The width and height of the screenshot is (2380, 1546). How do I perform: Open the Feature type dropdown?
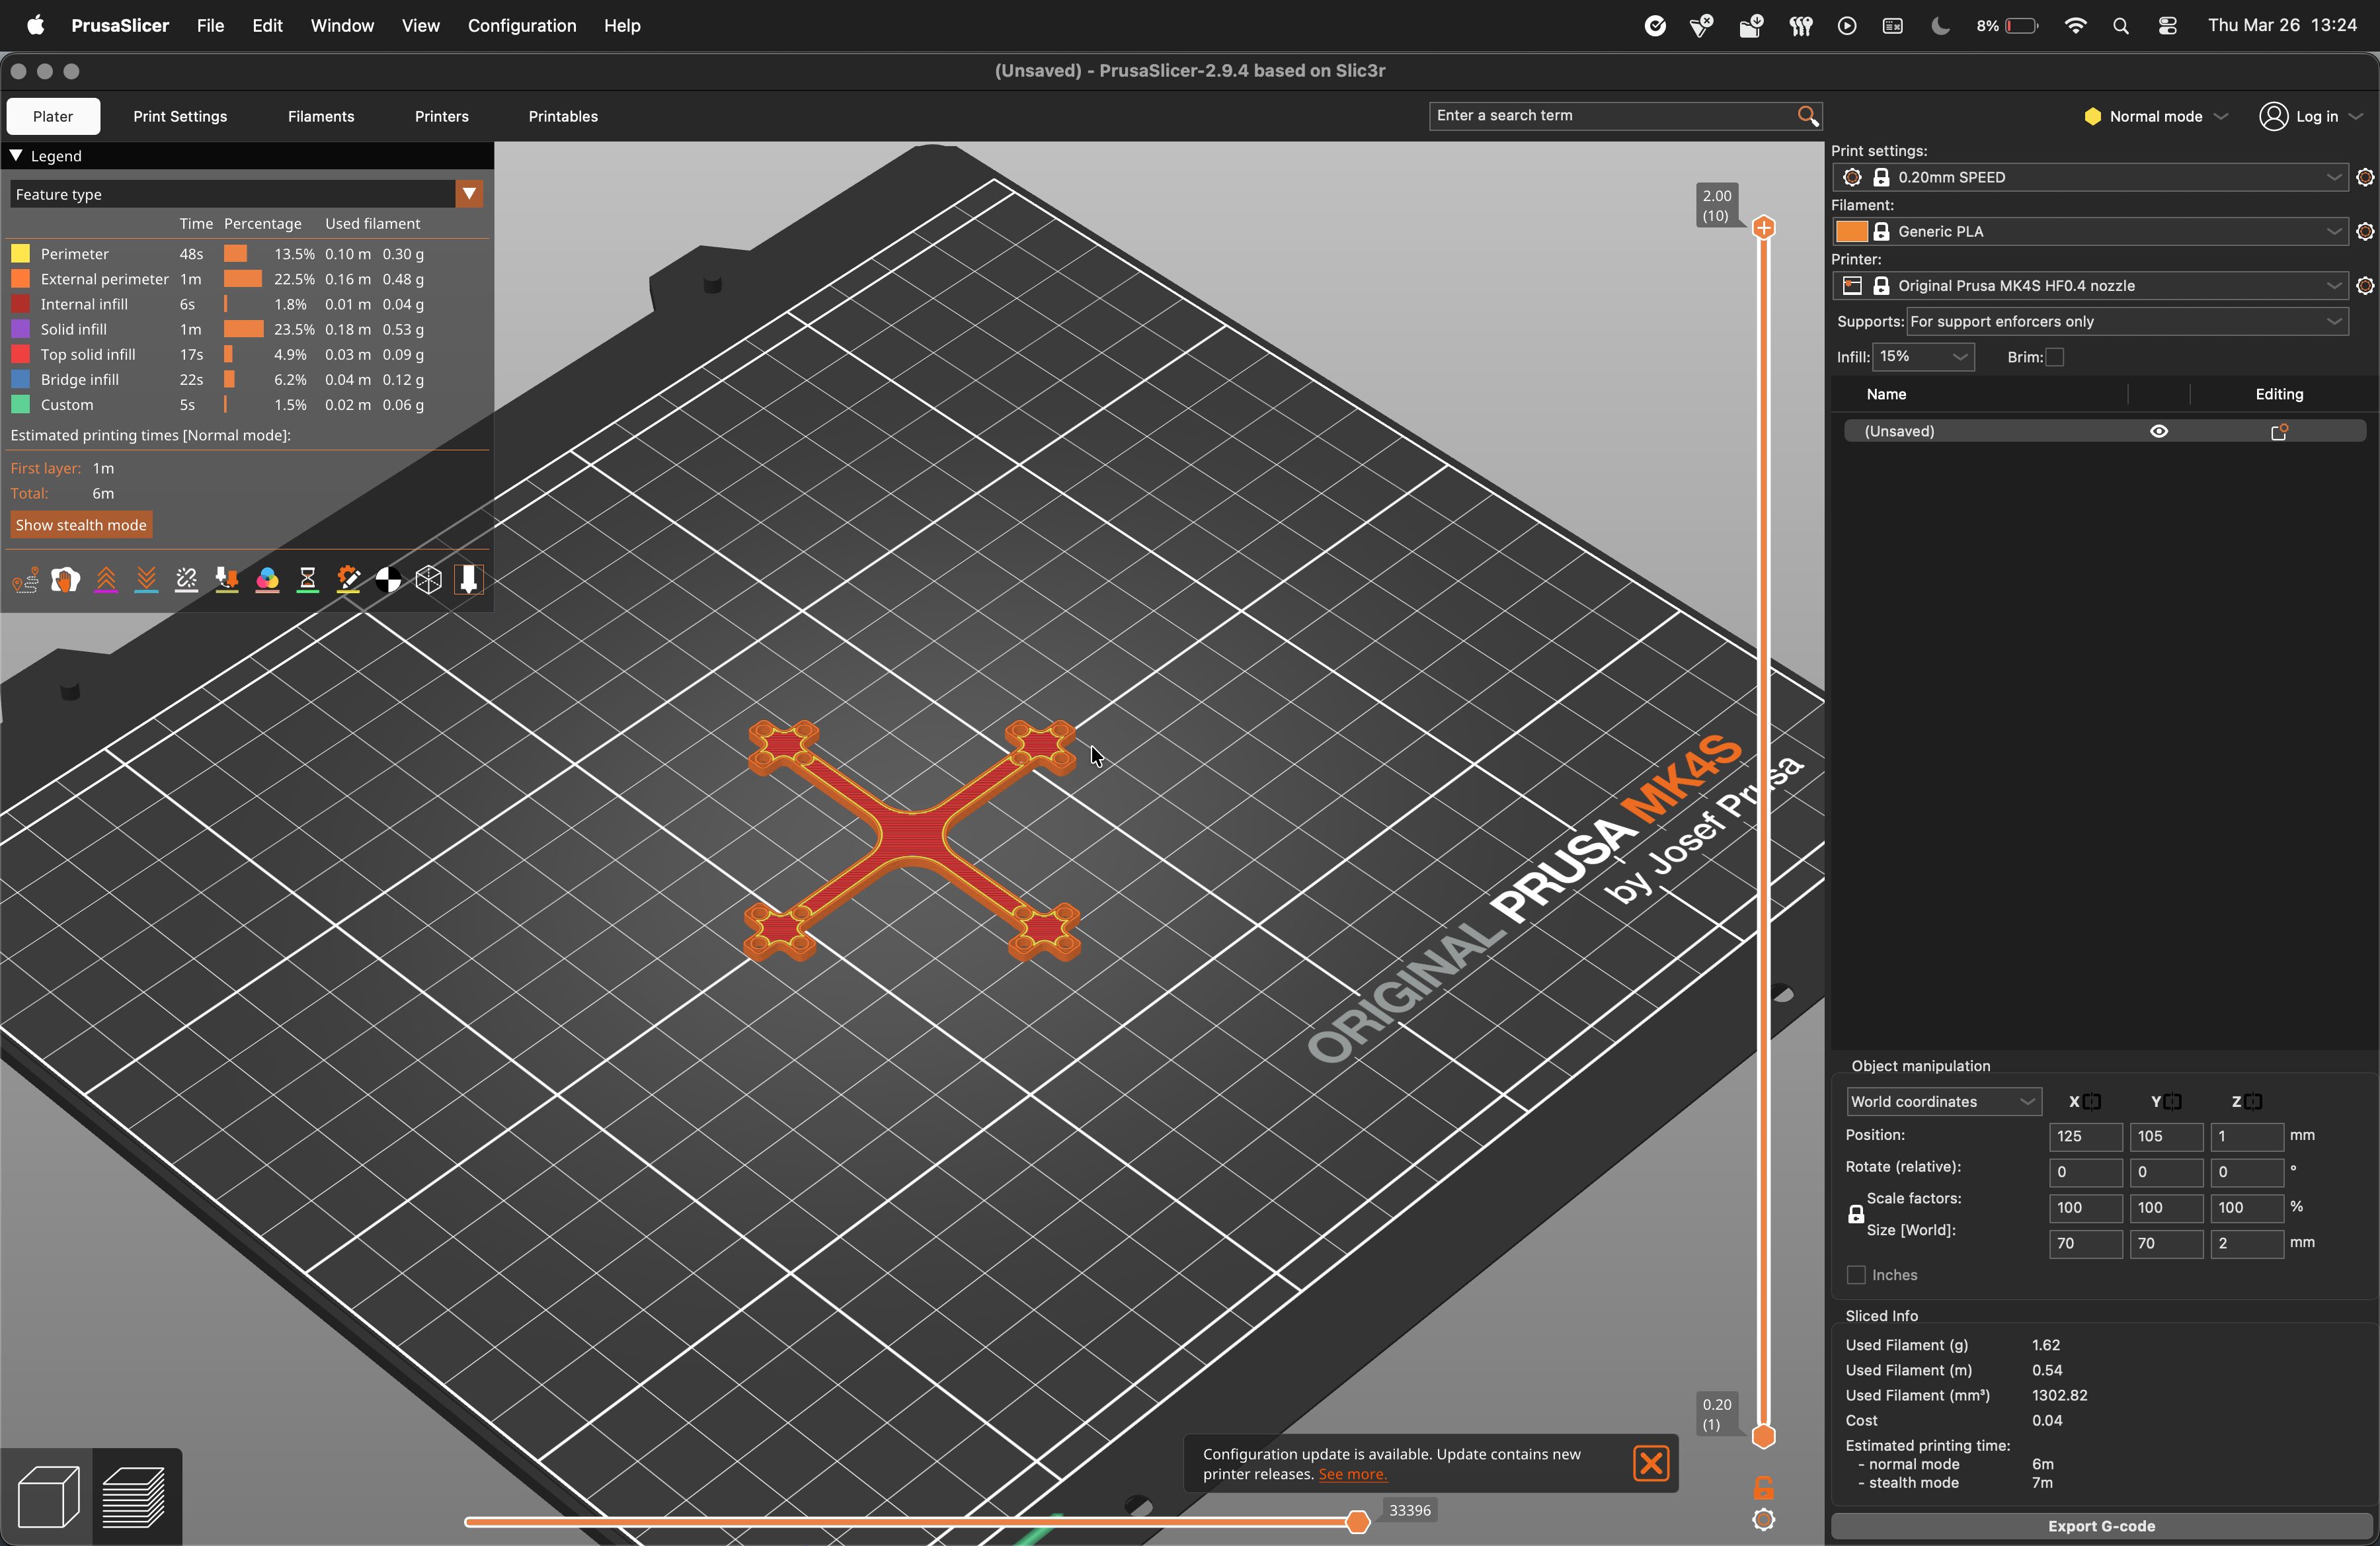(x=468, y=194)
